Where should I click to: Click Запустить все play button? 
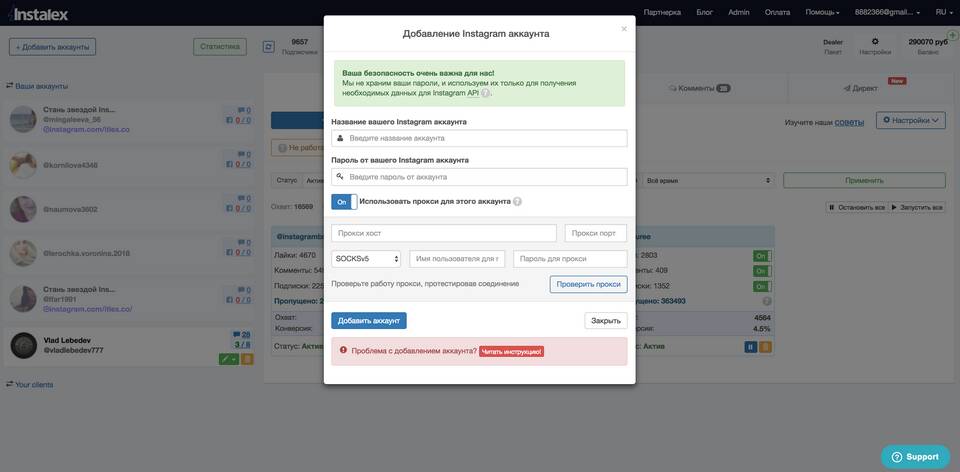click(917, 208)
